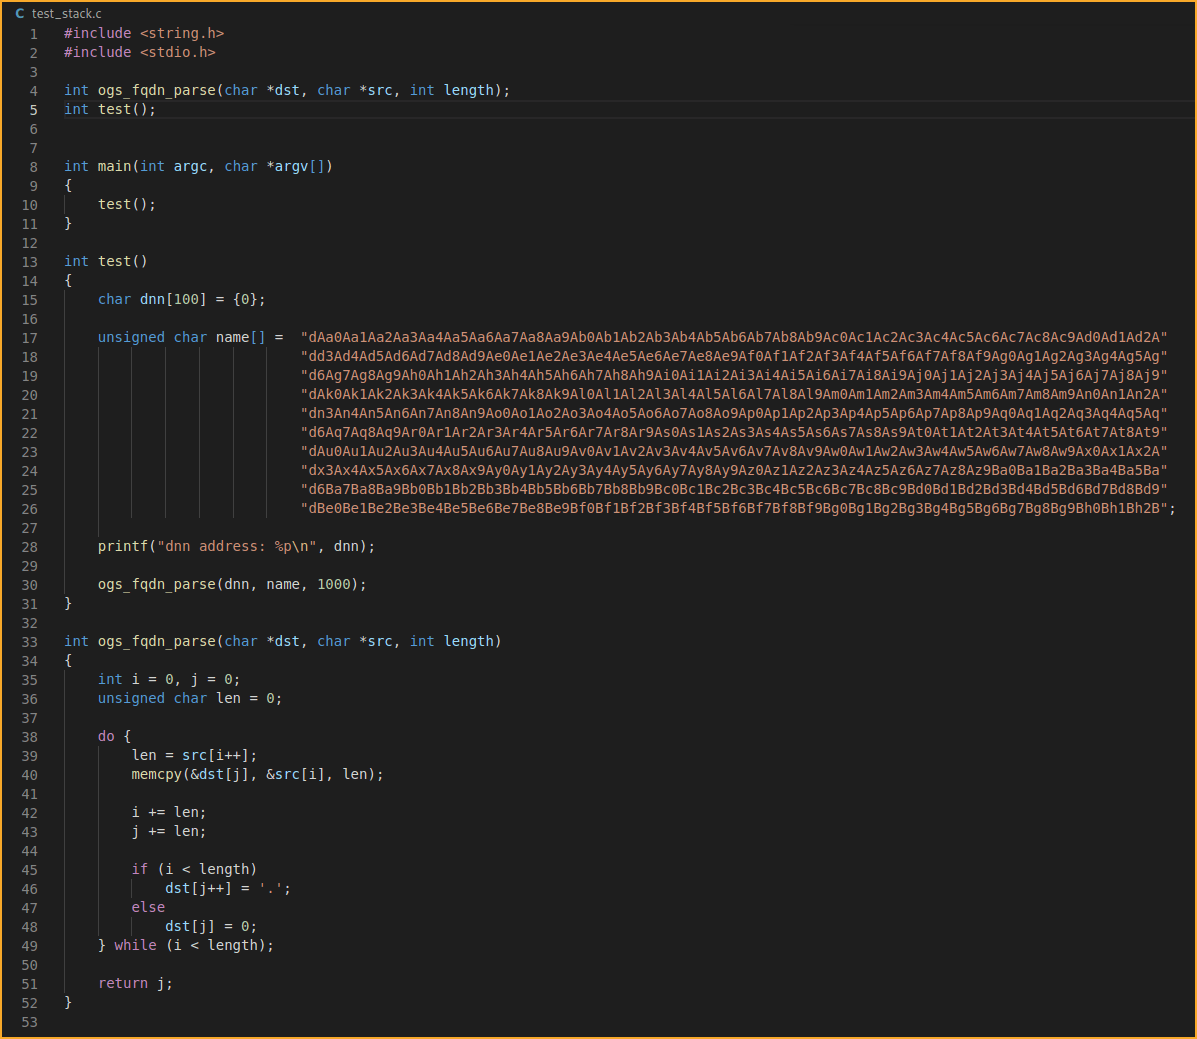The image size is (1197, 1039).
Task: Click the C file icon beside test_stack.c
Action: coord(19,14)
